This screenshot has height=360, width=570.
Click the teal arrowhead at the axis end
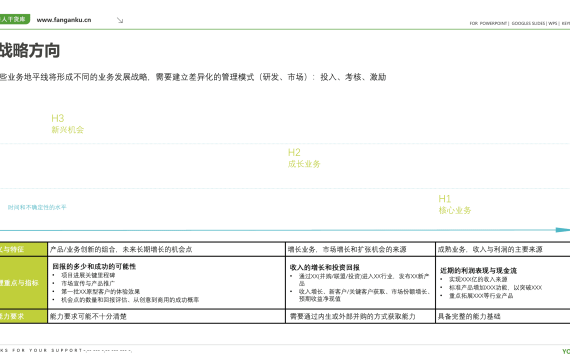563,230
